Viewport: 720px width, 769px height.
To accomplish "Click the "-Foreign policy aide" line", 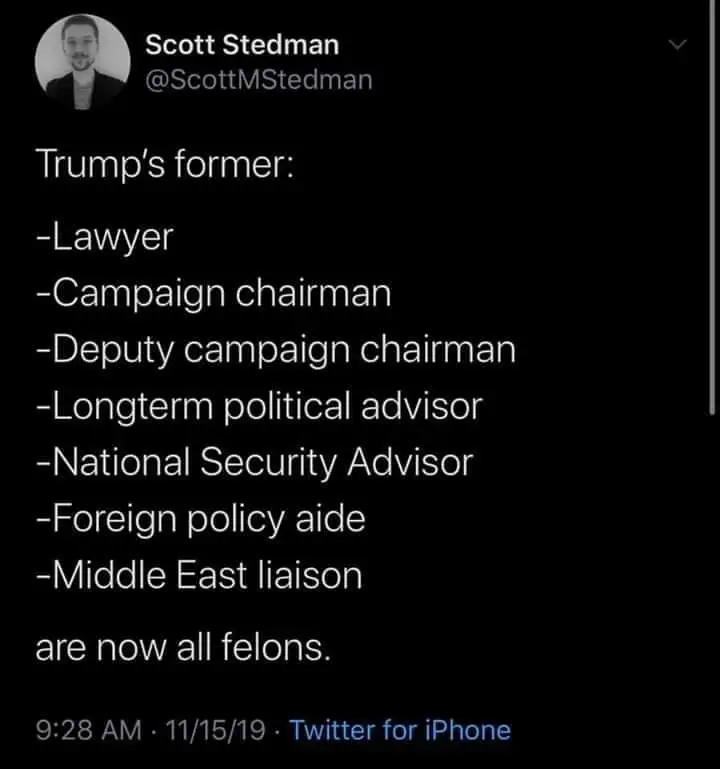I will 200,519.
